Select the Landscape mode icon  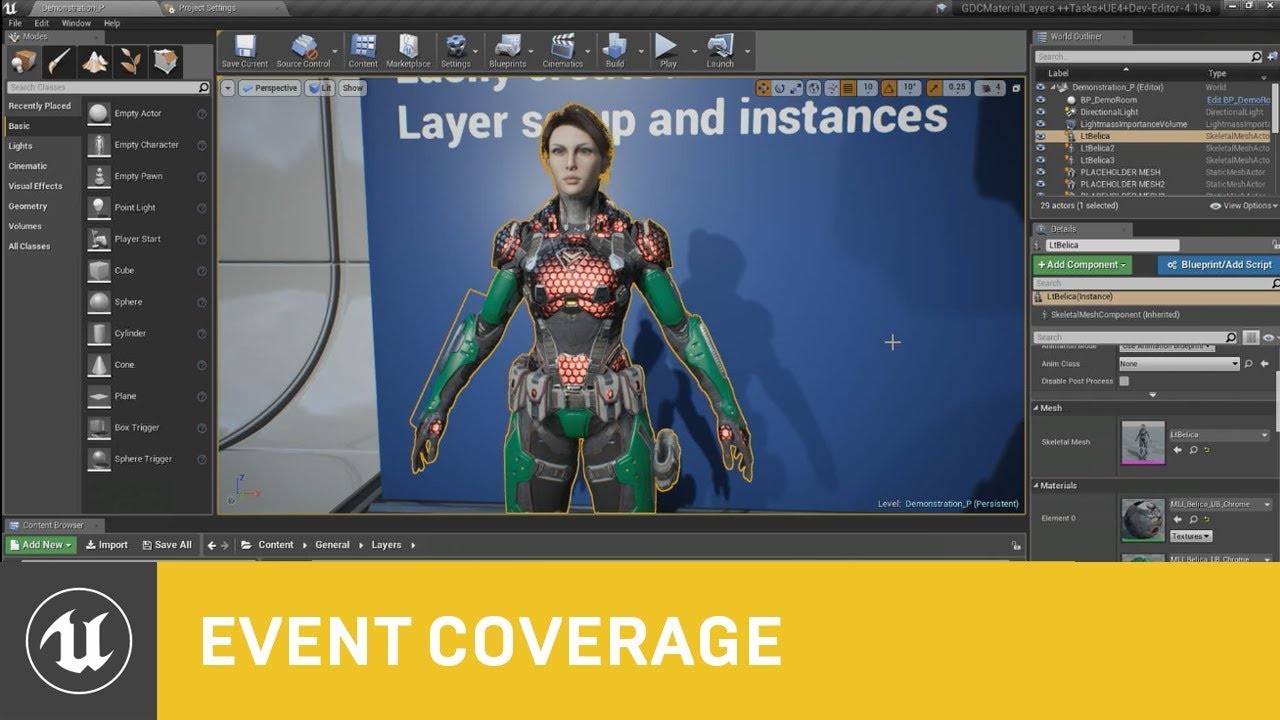pos(95,61)
